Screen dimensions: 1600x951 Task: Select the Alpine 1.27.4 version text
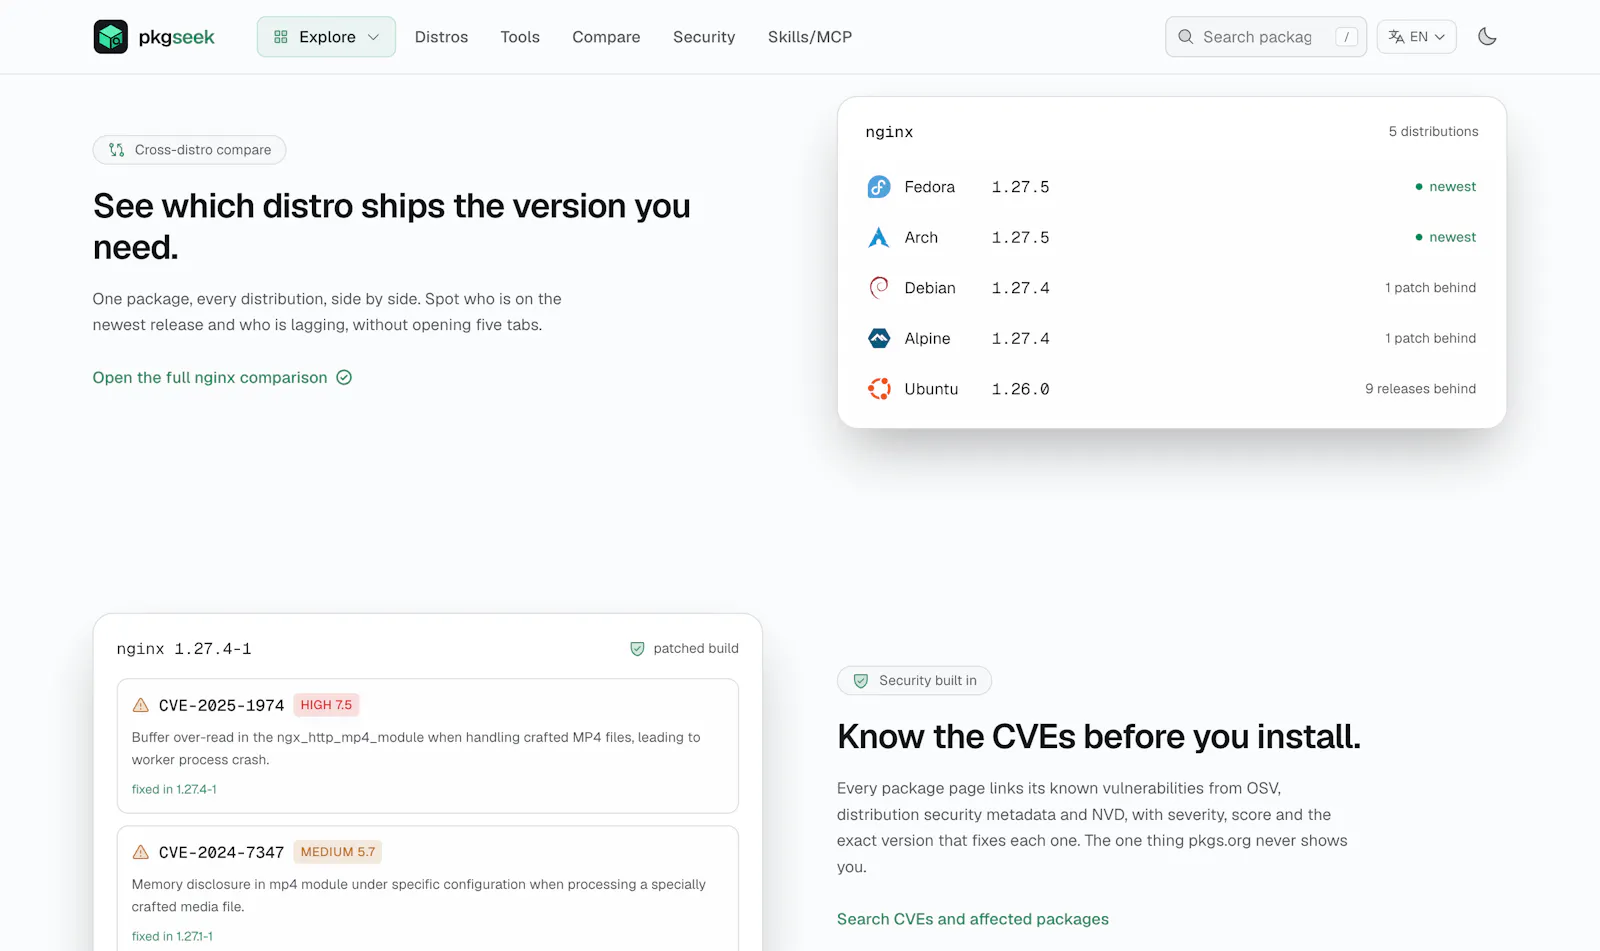pos(1020,338)
